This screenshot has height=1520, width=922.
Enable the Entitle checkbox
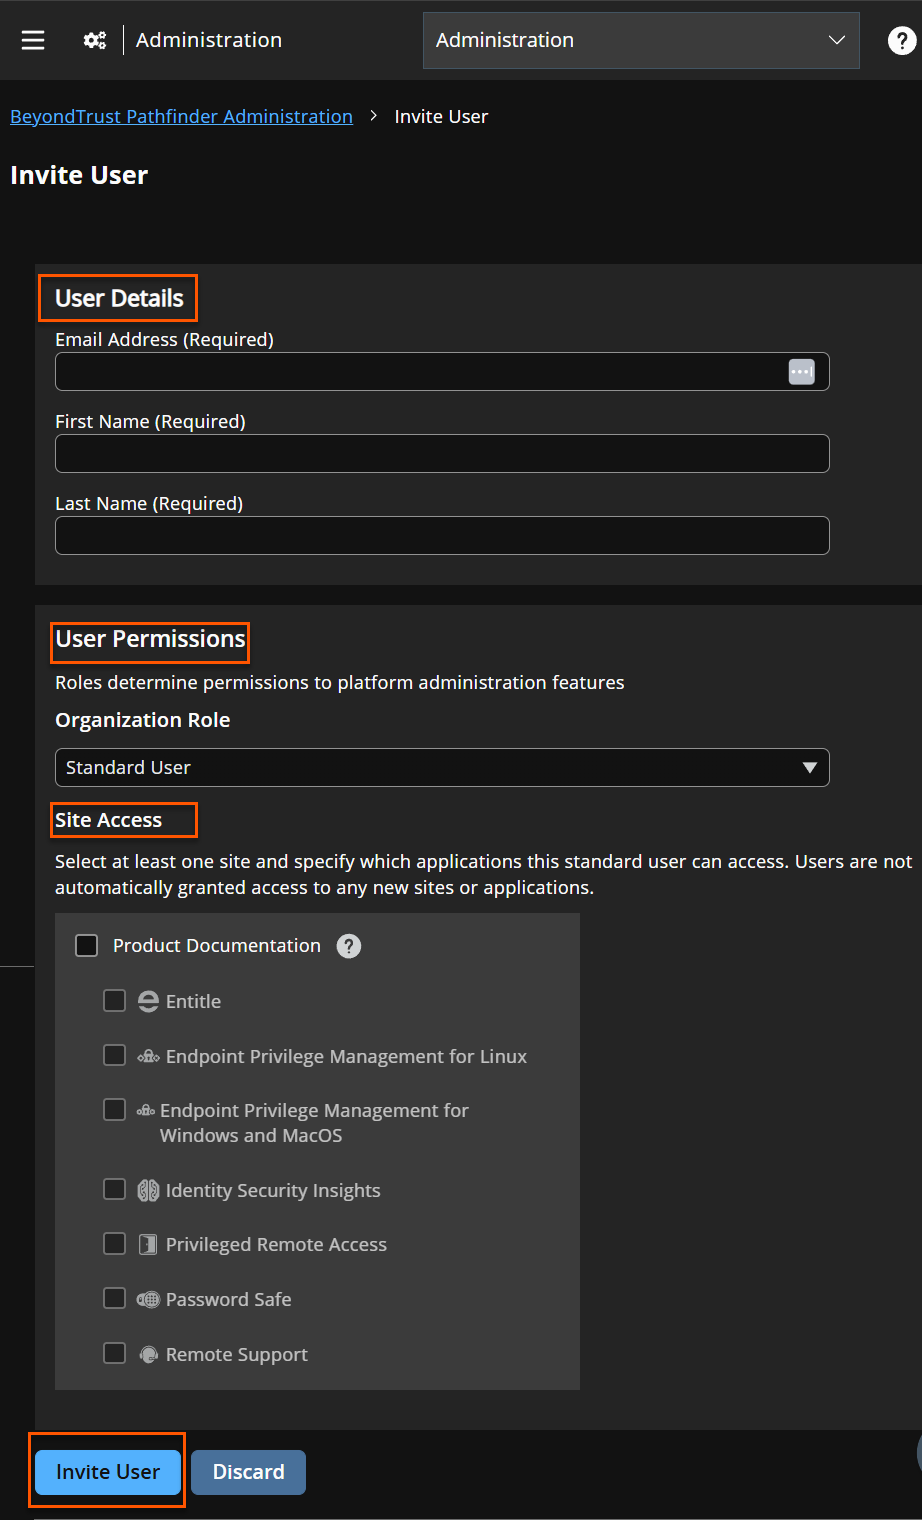coord(115,1000)
